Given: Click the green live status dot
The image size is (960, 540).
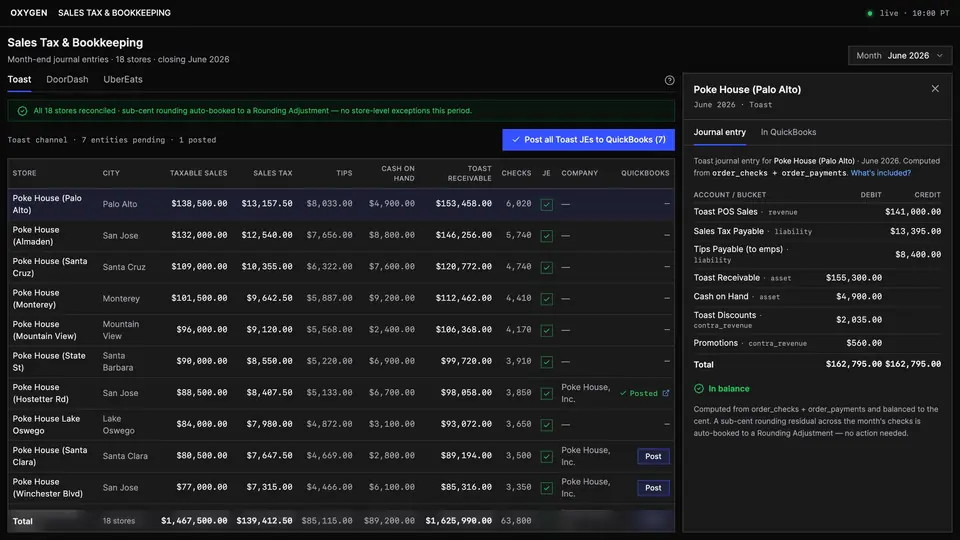Looking at the screenshot, I should tap(869, 13).
